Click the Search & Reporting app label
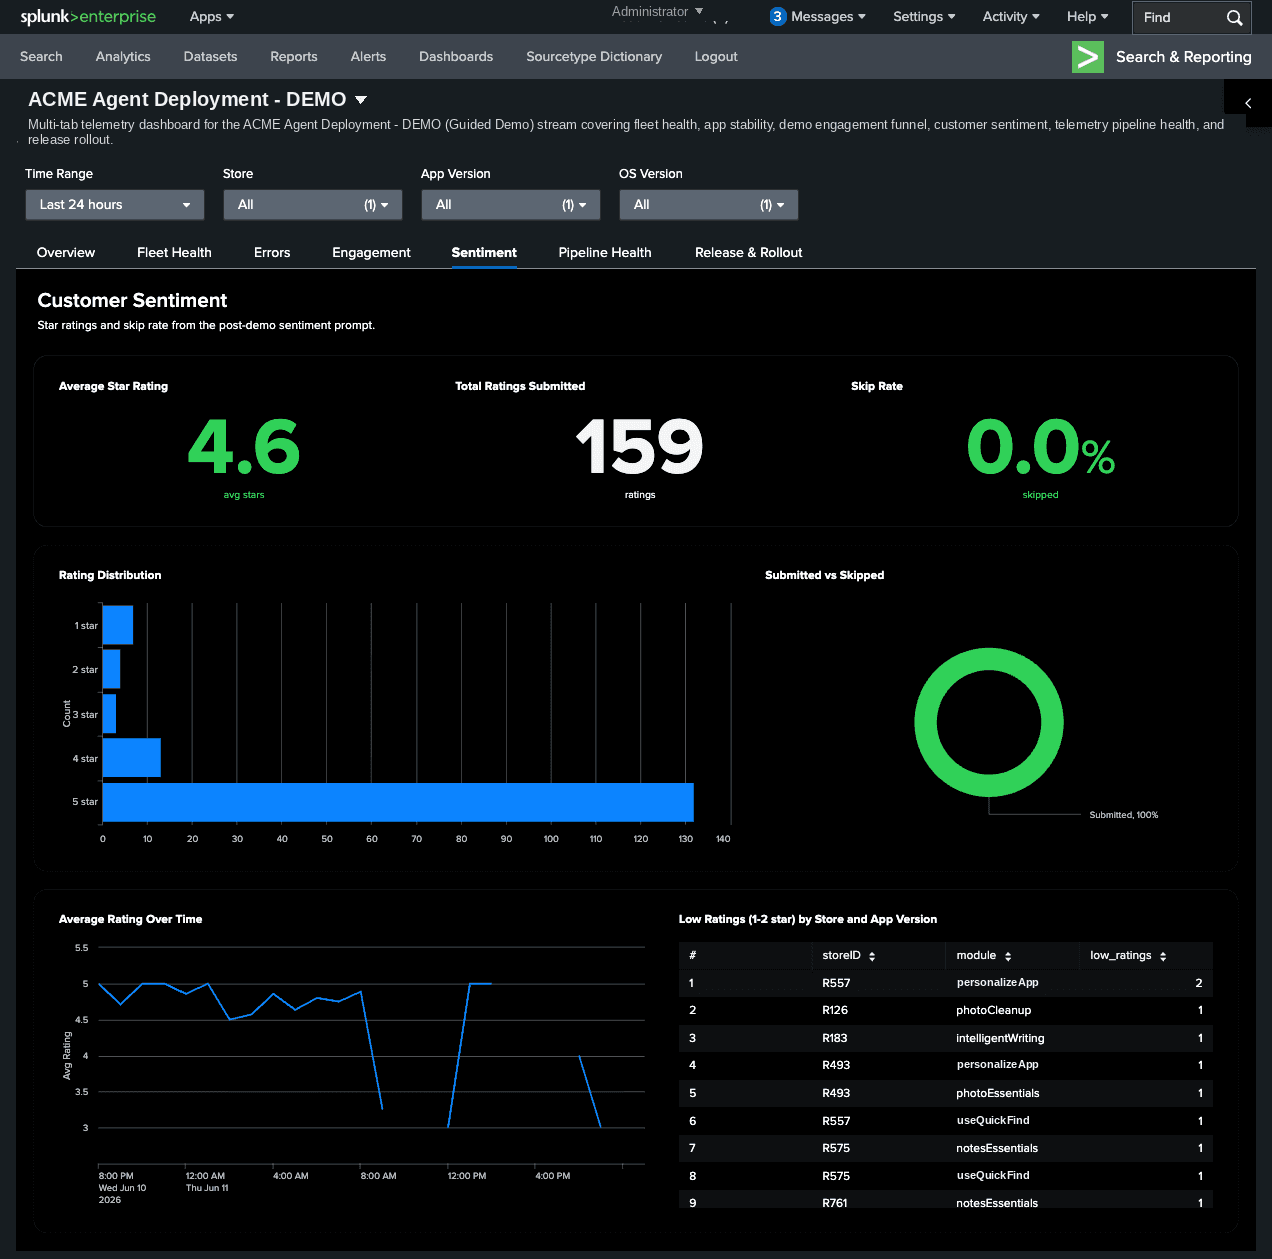1272x1259 pixels. coord(1183,57)
